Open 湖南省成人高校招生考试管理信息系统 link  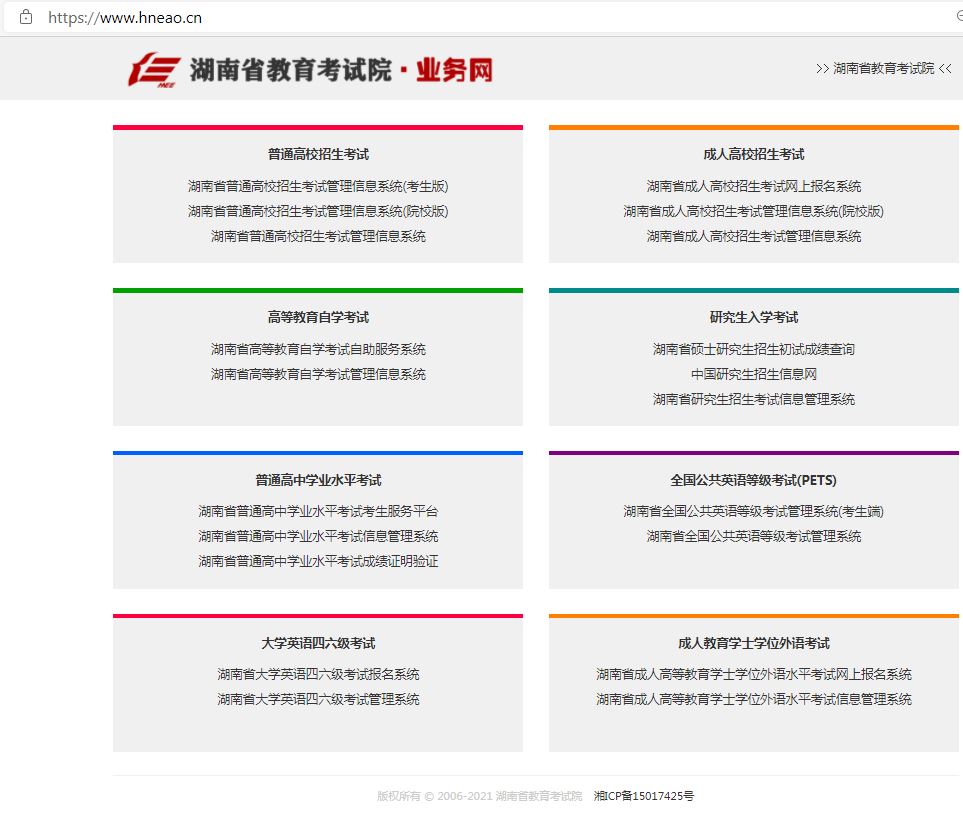tap(754, 236)
